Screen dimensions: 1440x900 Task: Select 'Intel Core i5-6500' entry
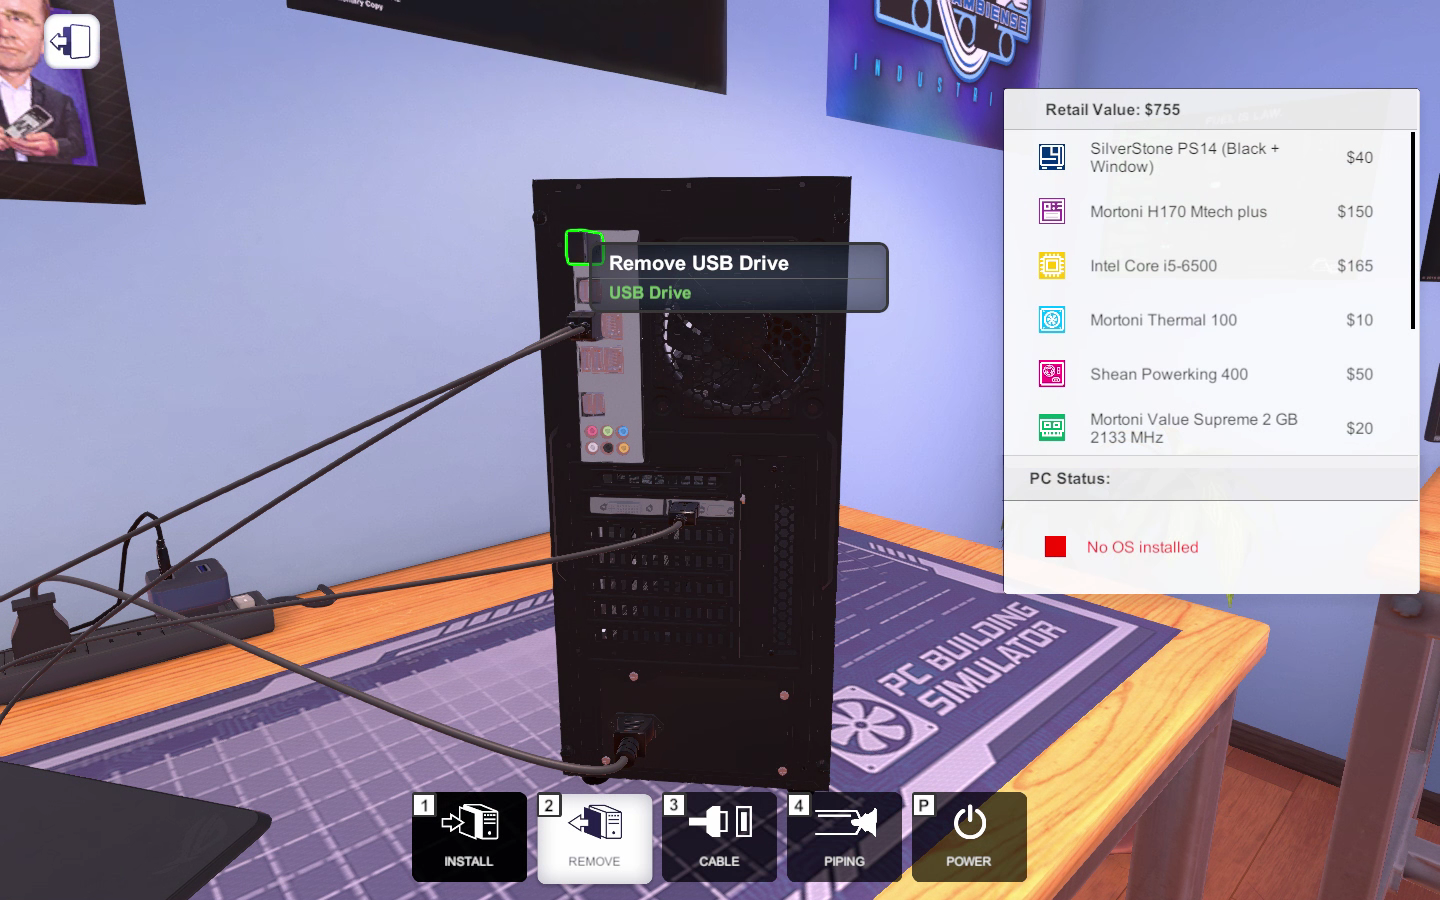[x=1207, y=265]
